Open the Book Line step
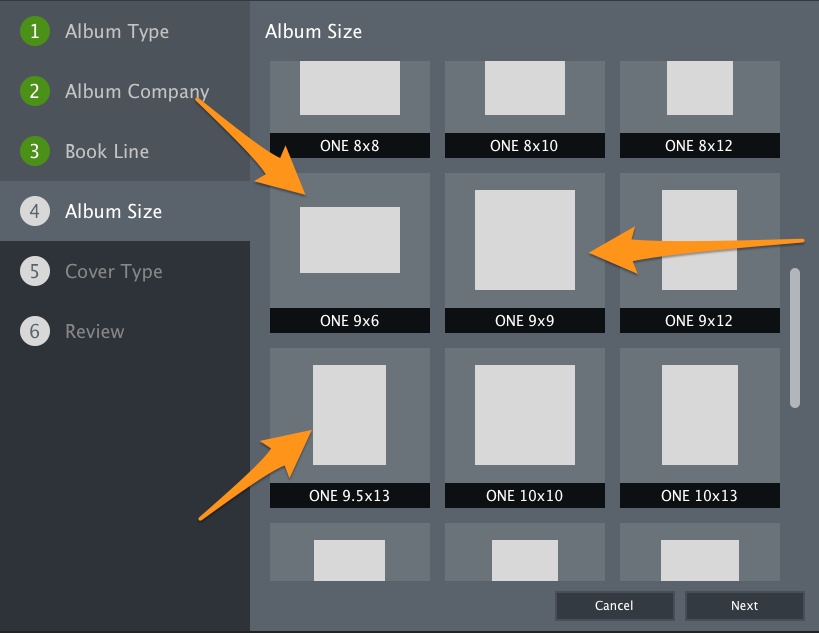The width and height of the screenshot is (819, 633). tap(107, 151)
